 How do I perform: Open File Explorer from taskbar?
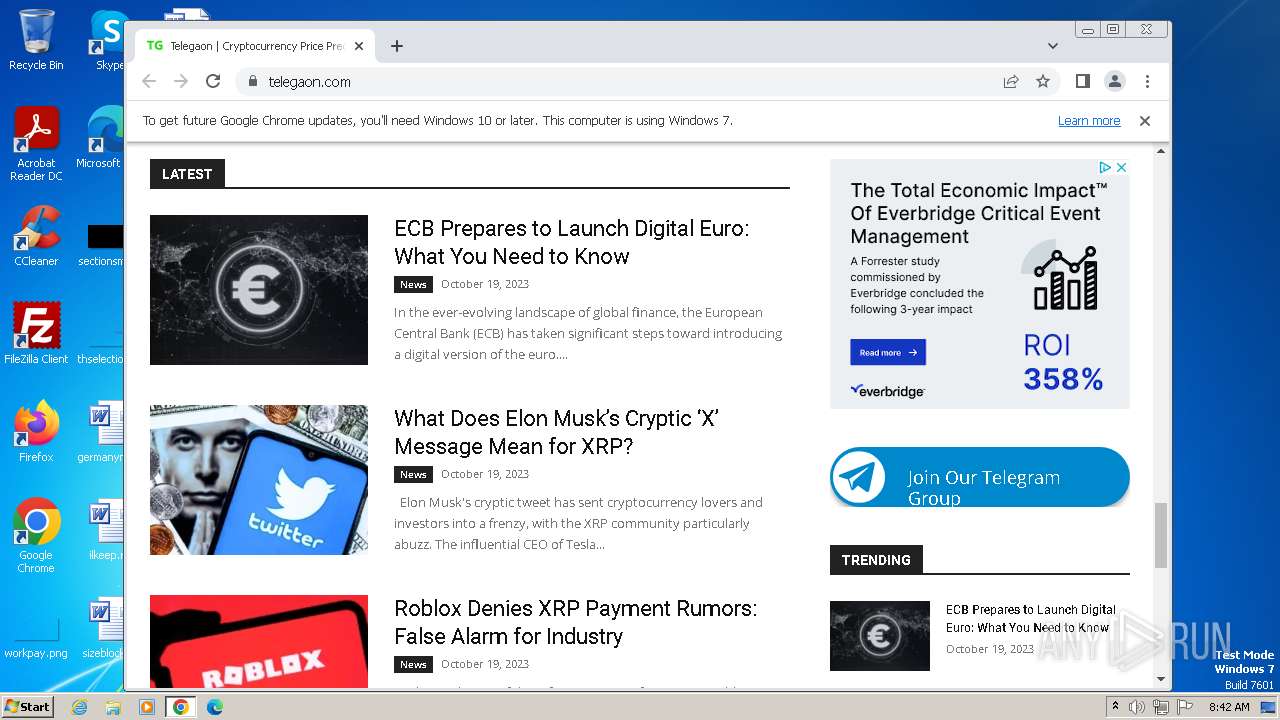click(x=113, y=707)
